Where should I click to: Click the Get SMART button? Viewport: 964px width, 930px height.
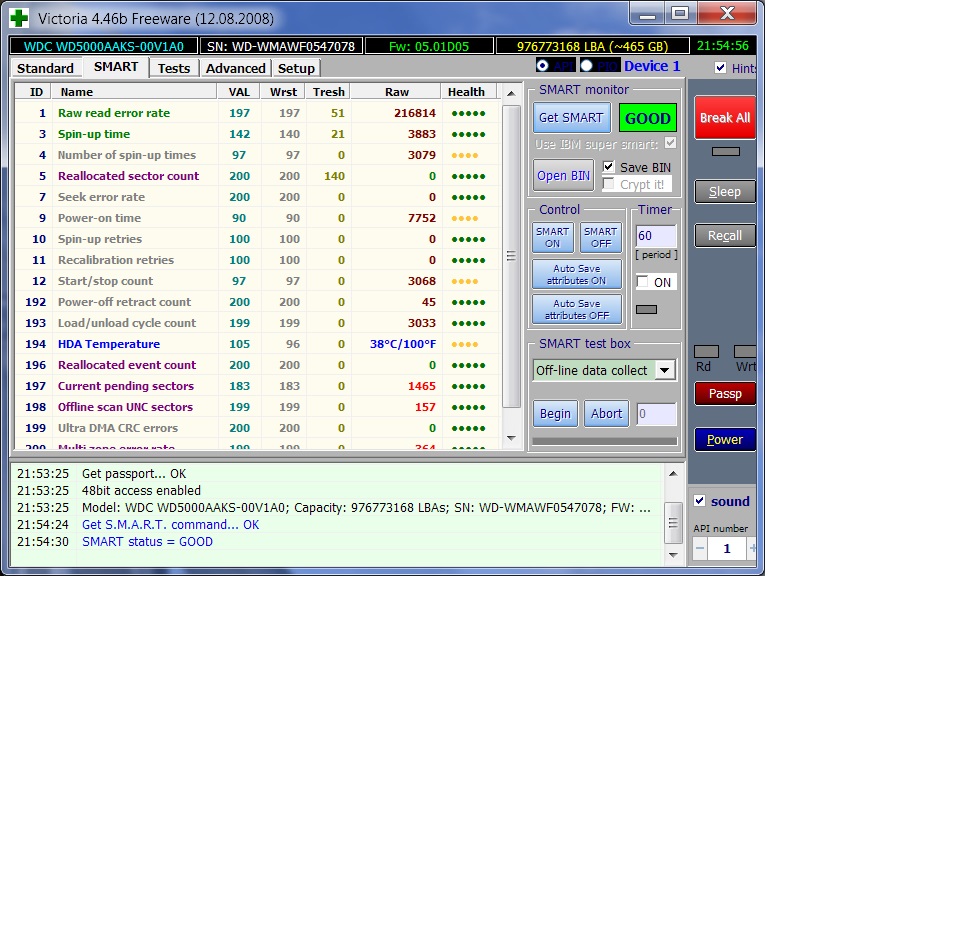(570, 118)
